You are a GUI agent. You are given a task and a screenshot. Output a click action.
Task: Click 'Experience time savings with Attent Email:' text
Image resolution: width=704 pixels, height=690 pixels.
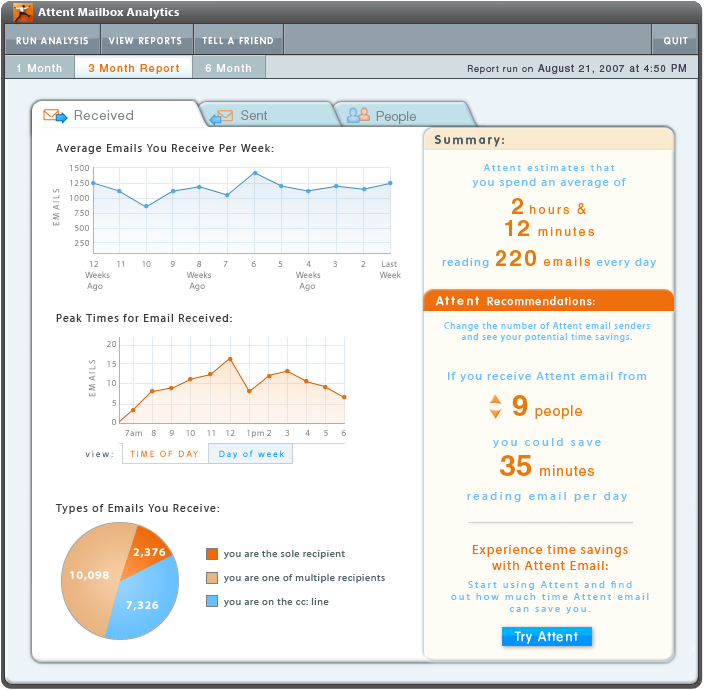pyautogui.click(x=550, y=558)
